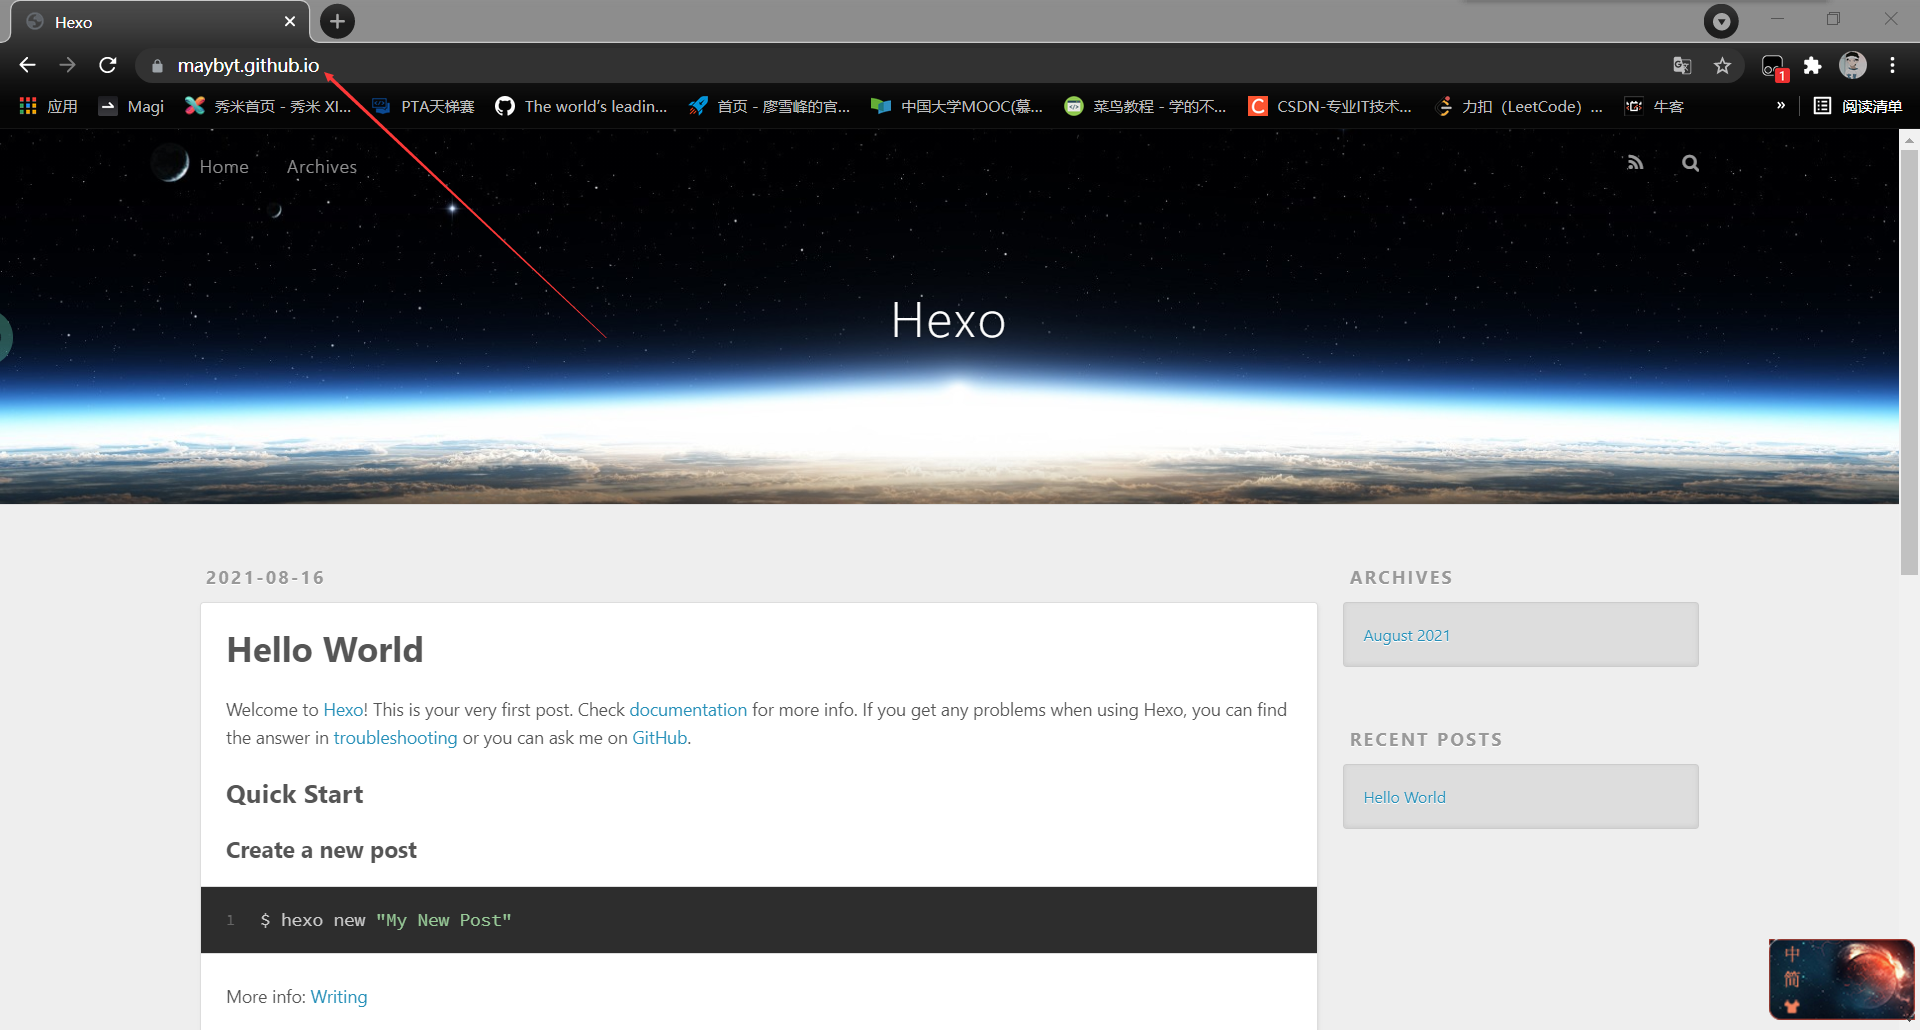This screenshot has height=1030, width=1920.
Task: Click the scrollbar up arrow
Action: [x=1909, y=141]
